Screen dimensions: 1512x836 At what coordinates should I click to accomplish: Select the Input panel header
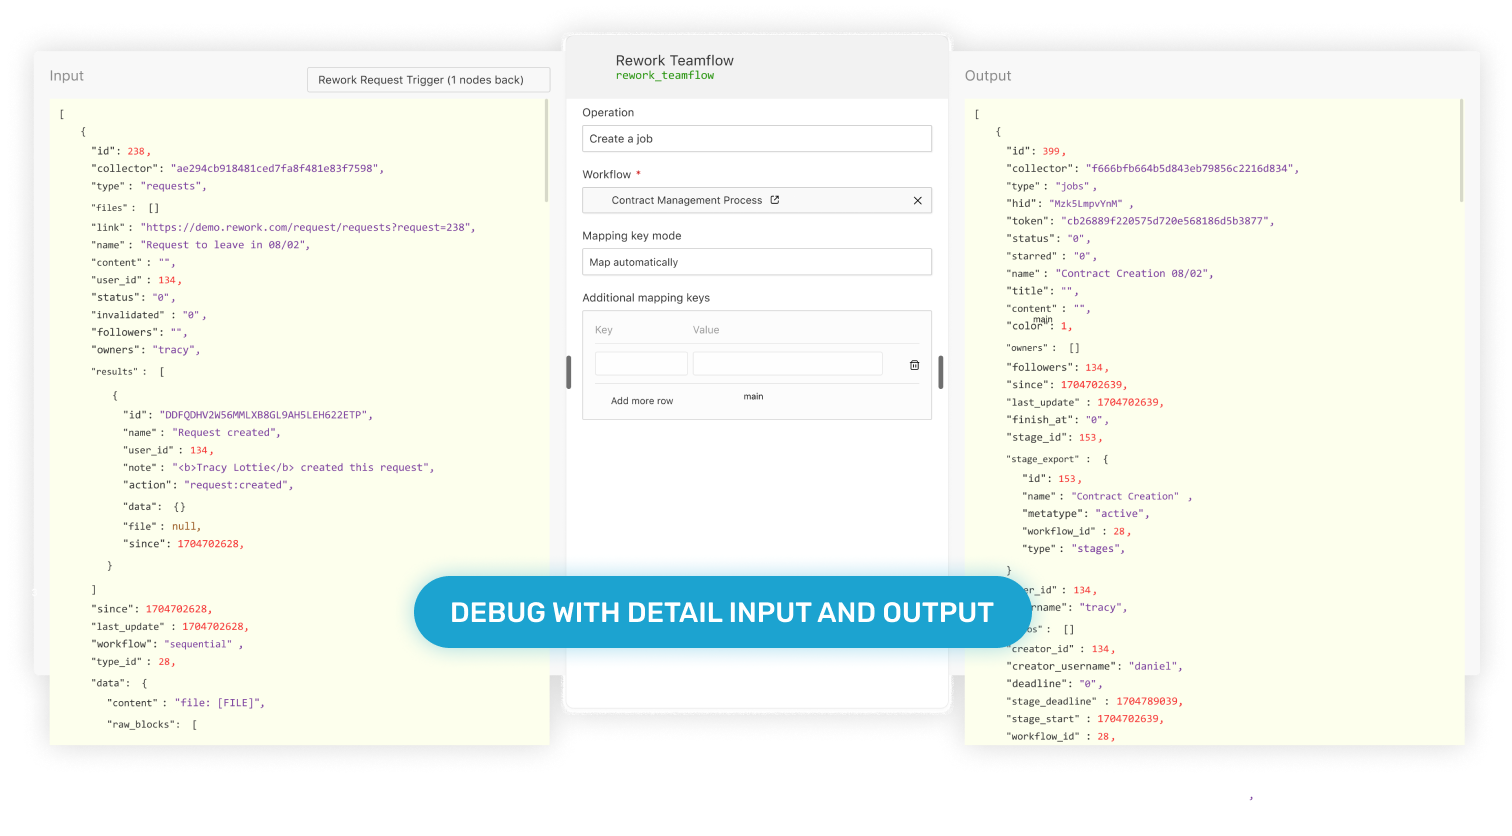[x=66, y=75]
